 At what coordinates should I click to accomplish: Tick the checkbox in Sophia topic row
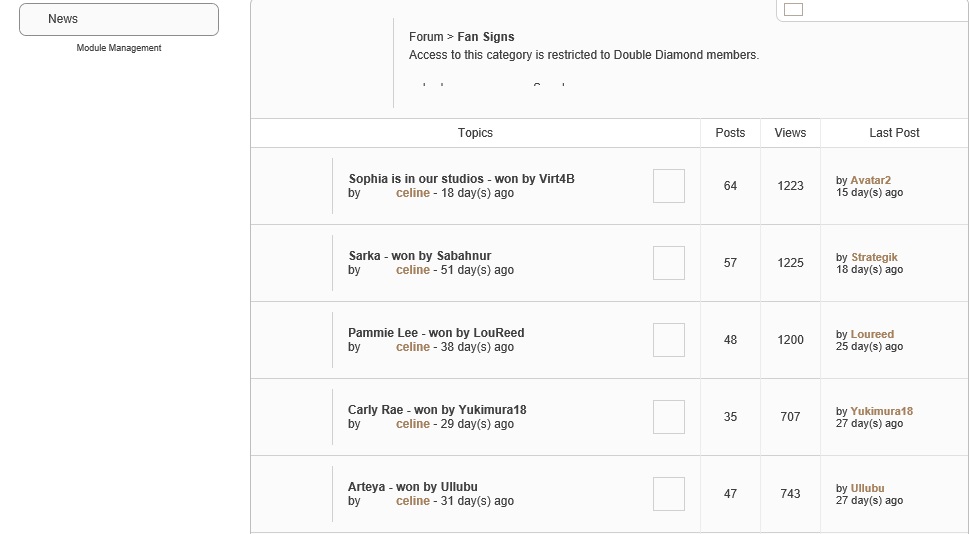point(669,186)
